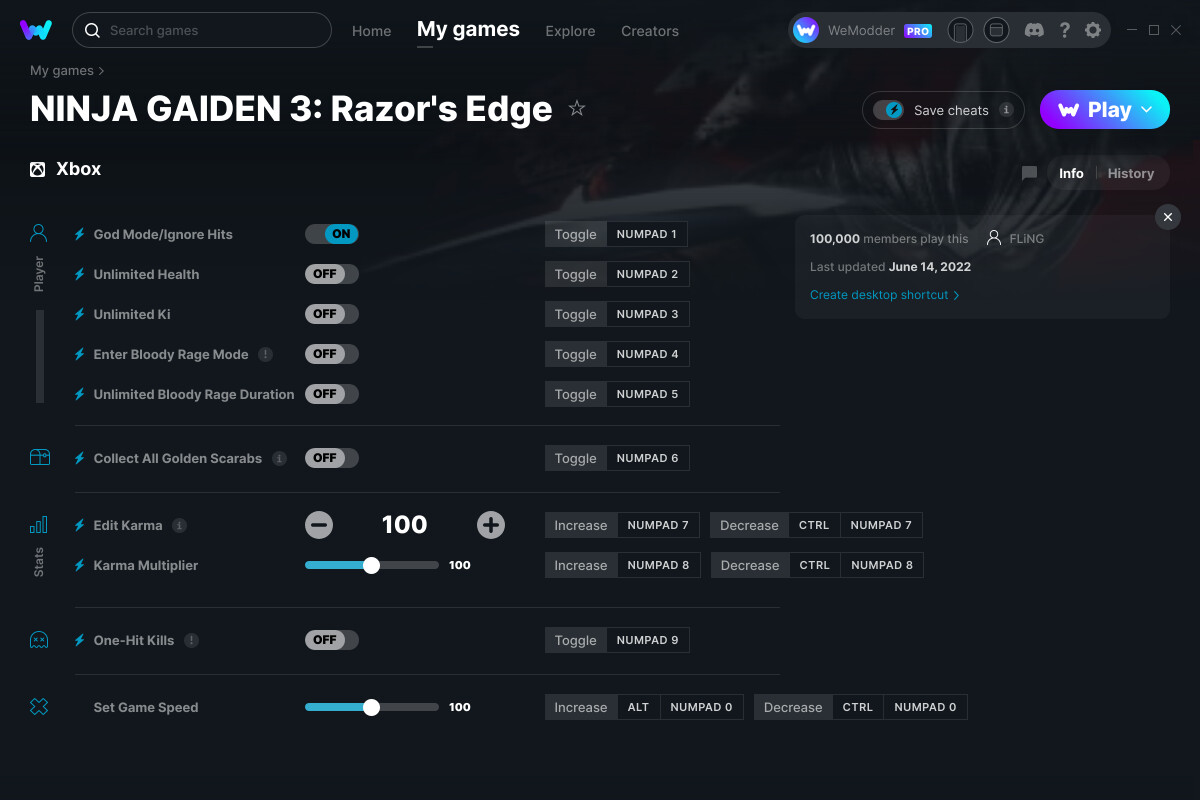The height and width of the screenshot is (800, 1200).
Task: Enable One-Hit Kills toggle
Action: (332, 640)
